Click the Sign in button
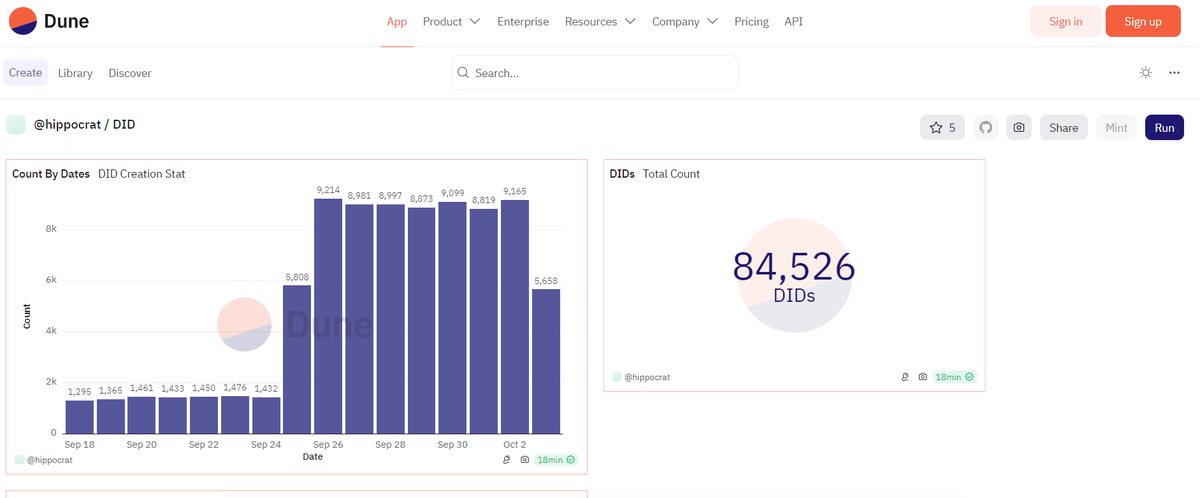 (1066, 21)
